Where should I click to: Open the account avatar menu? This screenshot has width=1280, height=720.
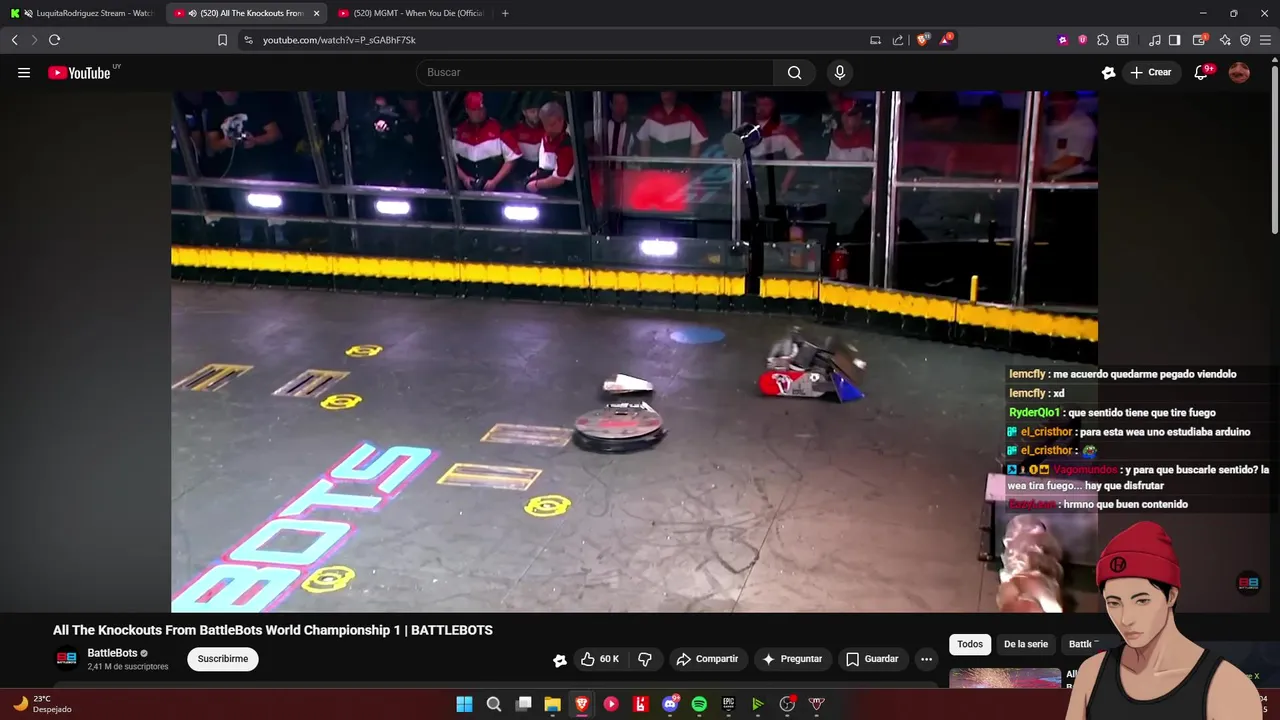pyautogui.click(x=1239, y=72)
